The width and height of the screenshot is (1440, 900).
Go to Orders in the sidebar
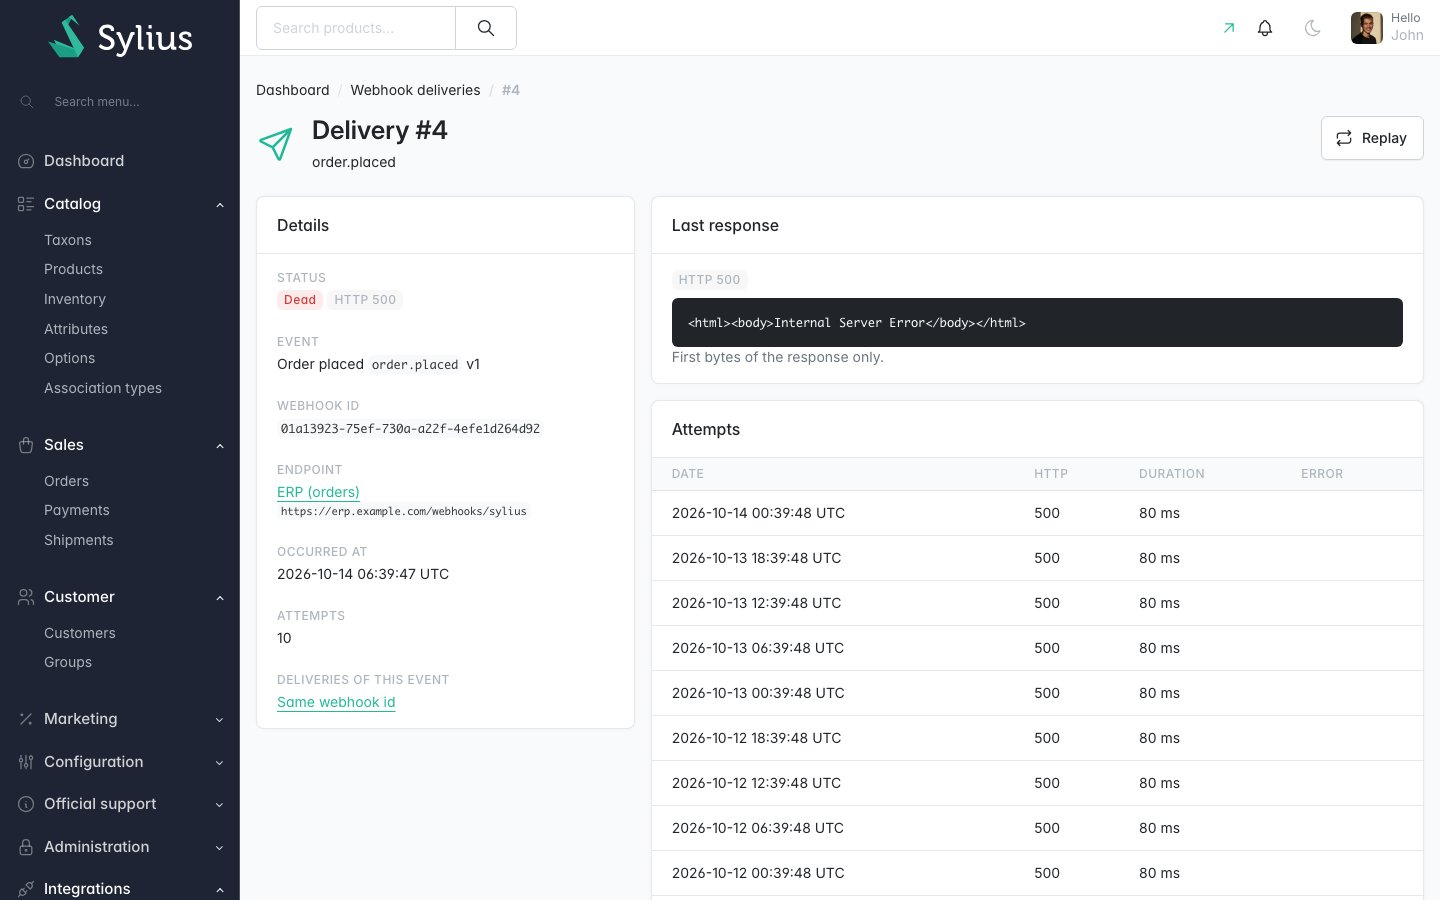pyautogui.click(x=66, y=481)
